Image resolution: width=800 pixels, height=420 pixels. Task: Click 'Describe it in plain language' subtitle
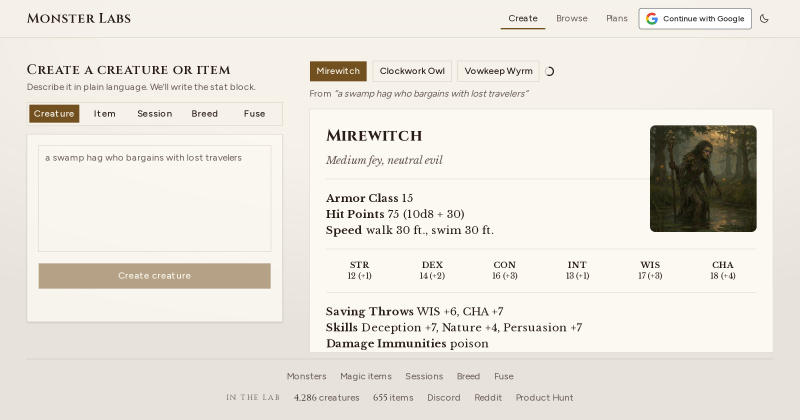tap(141, 87)
